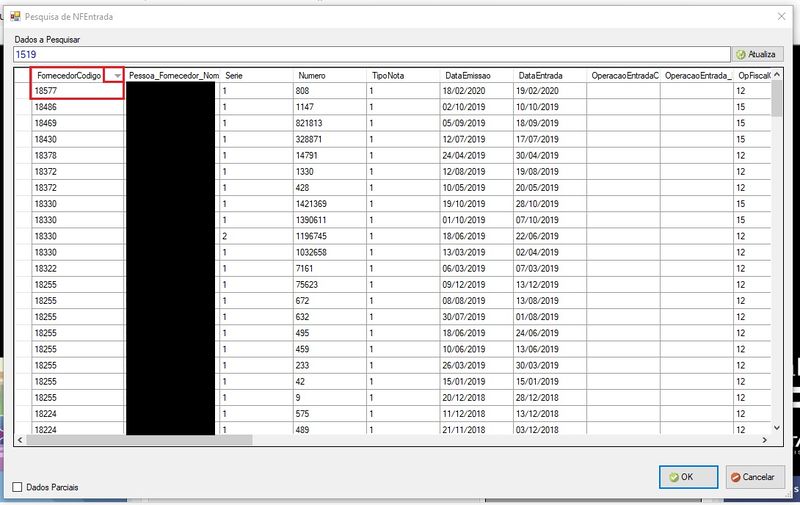Click the Numero cell 1421369
The width and height of the screenshot is (800, 505).
click(x=330, y=204)
